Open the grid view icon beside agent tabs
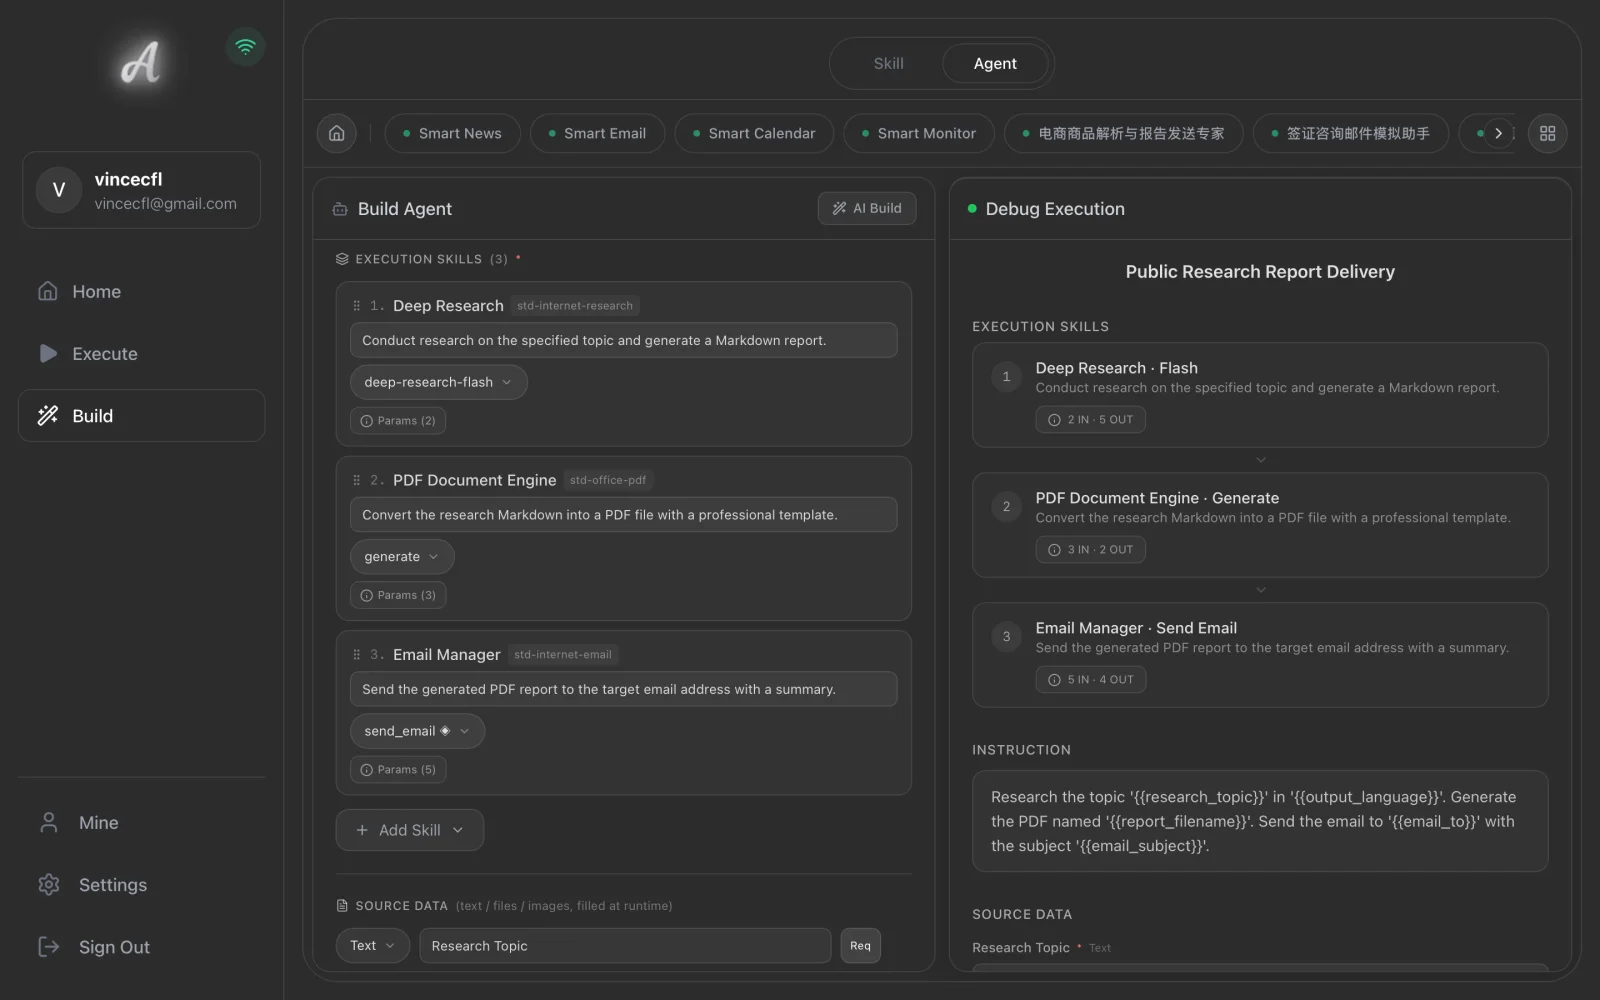Image resolution: width=1600 pixels, height=1000 pixels. point(1547,133)
